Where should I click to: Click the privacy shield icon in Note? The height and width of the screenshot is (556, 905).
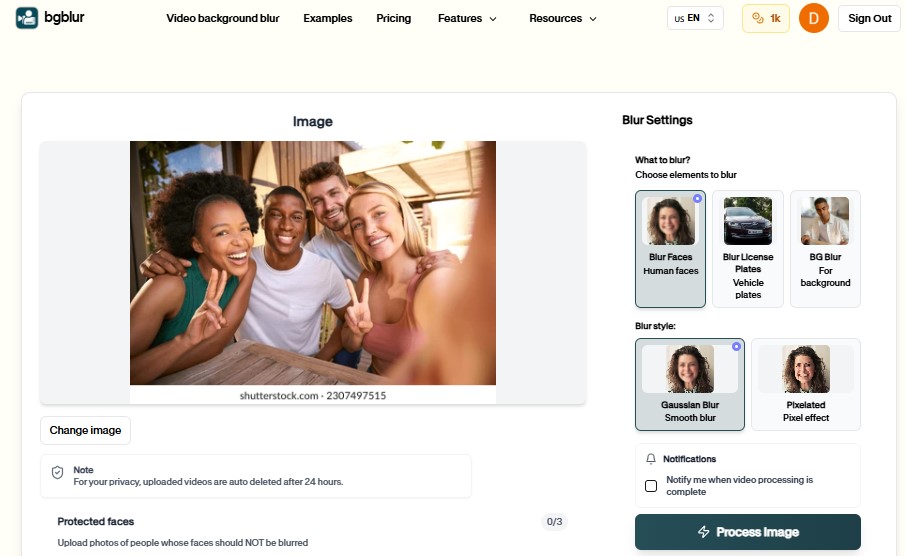coord(58,473)
